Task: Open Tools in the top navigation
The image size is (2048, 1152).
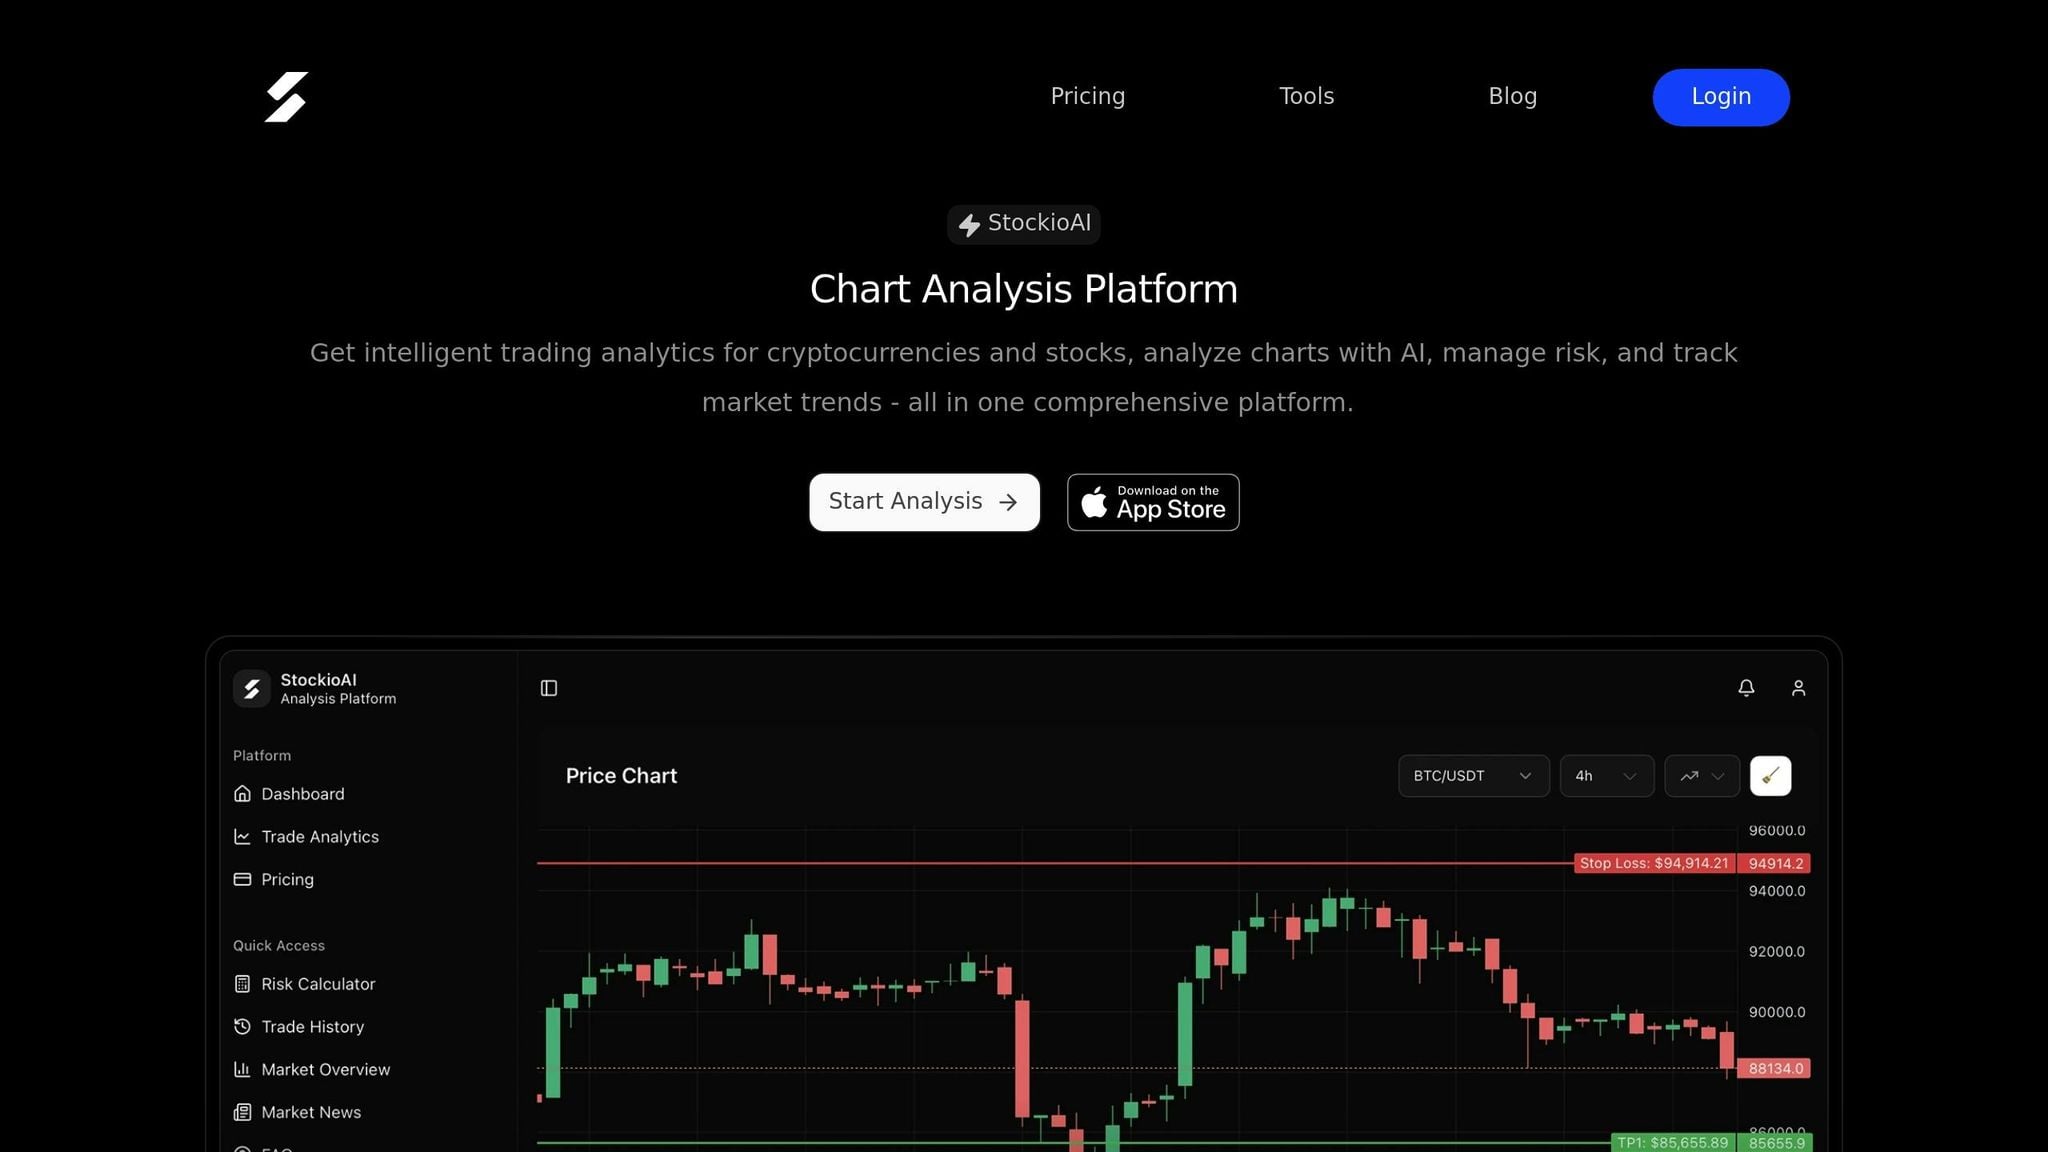Action: 1306,97
